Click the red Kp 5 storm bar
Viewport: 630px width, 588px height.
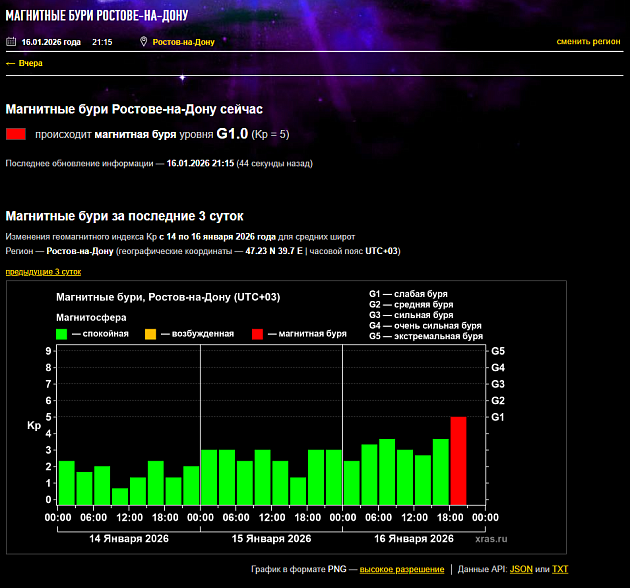pos(458,461)
